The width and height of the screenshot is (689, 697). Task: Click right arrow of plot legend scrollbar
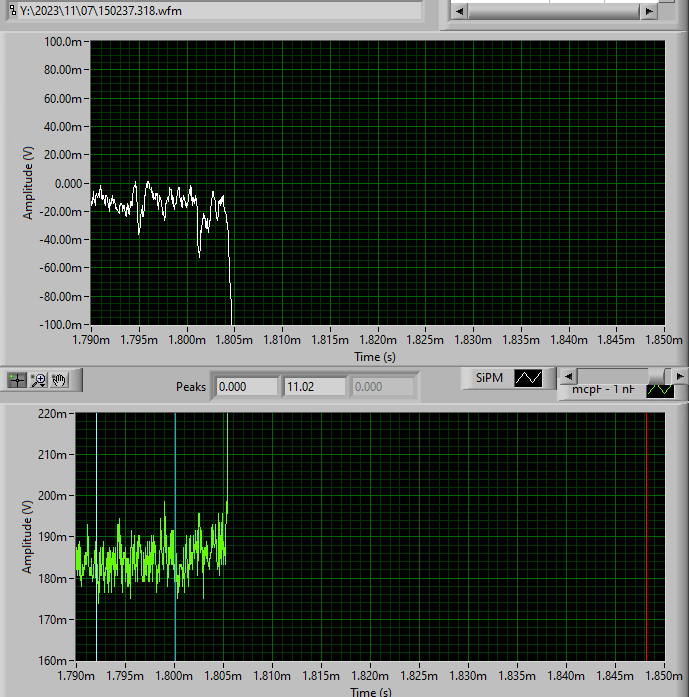pos(680,377)
